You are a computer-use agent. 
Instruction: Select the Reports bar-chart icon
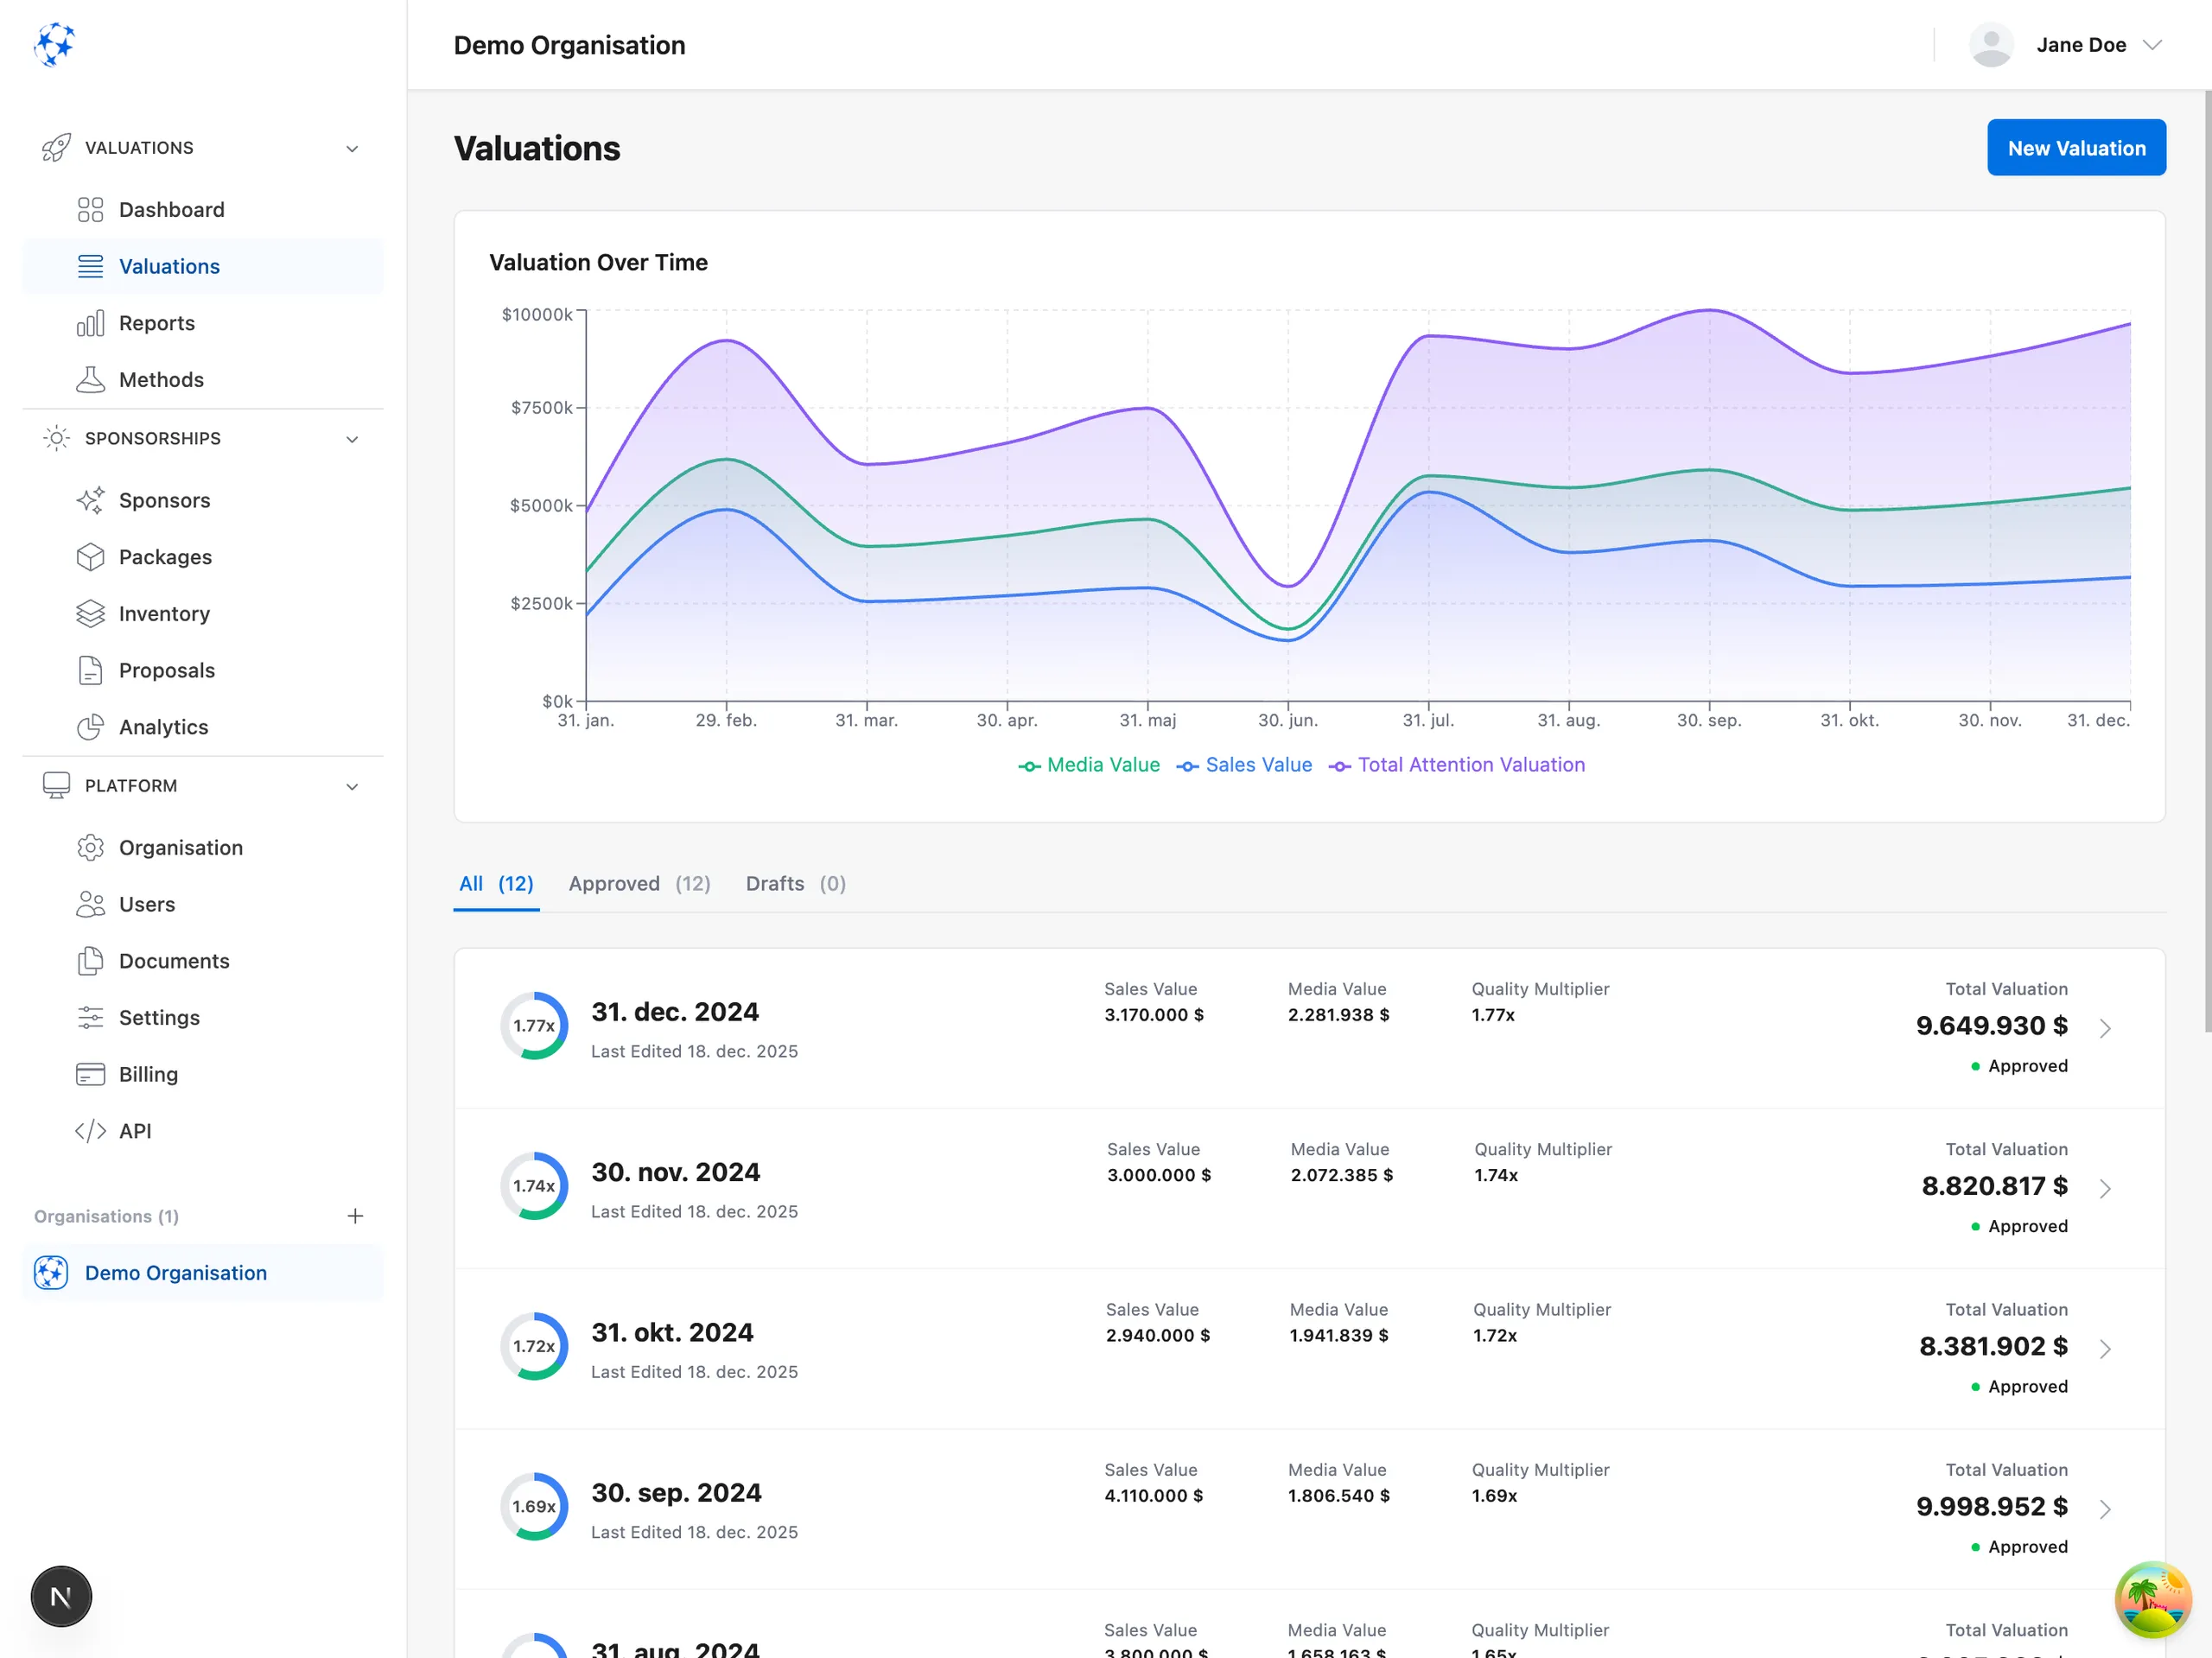[90, 323]
